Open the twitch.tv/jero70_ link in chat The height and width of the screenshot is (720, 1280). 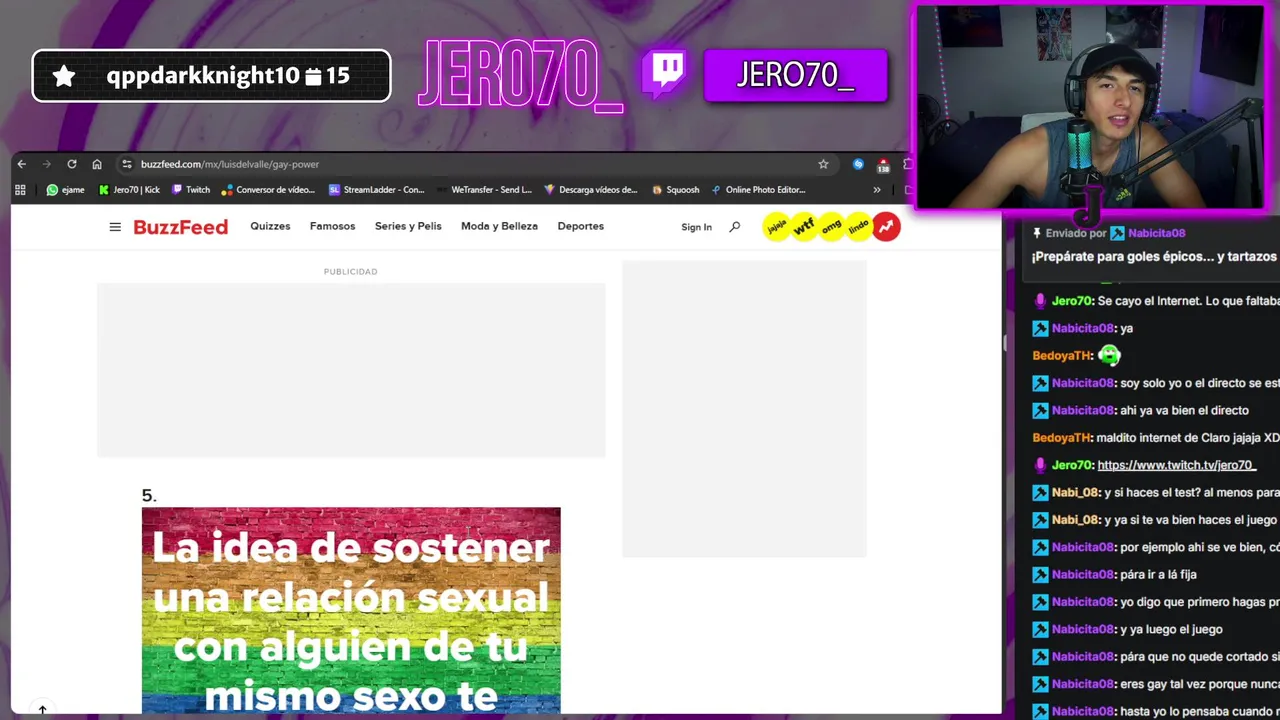click(x=1177, y=465)
